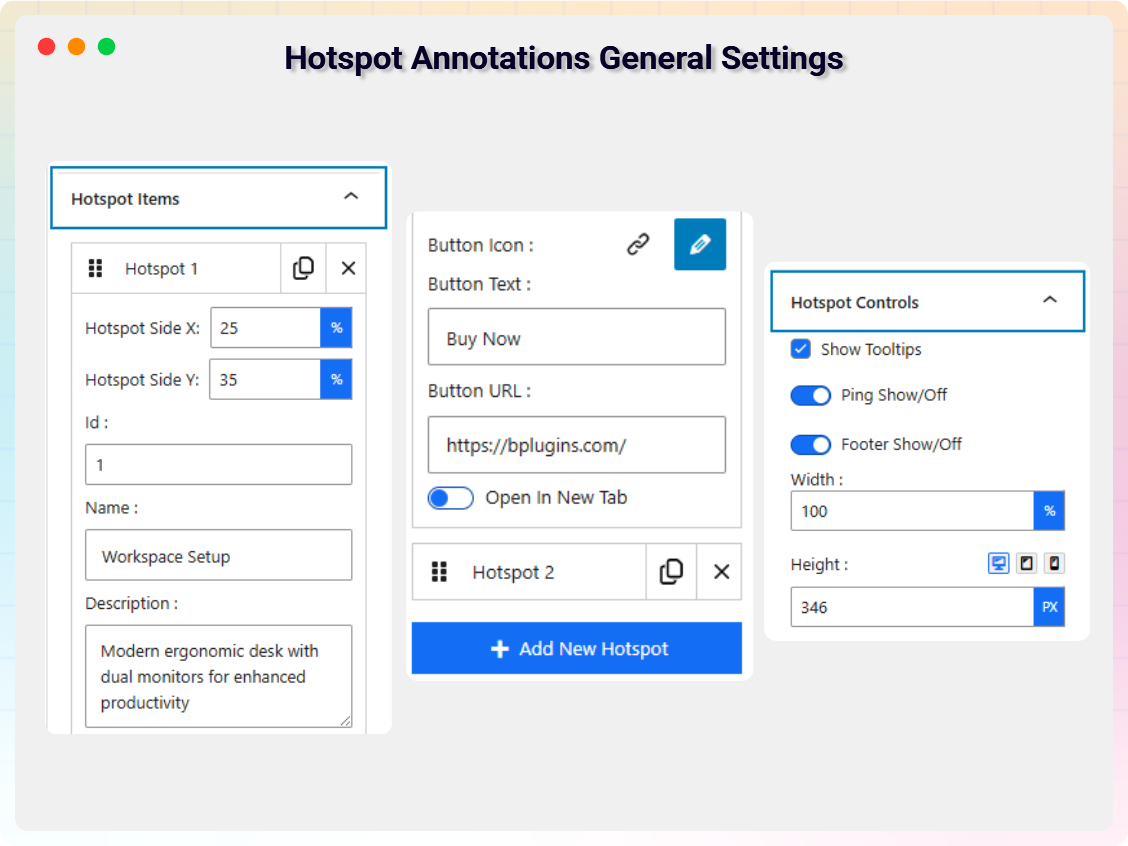1128x846 pixels.
Task: Duplicate Hotspot 1 using the copy icon
Action: 303,268
